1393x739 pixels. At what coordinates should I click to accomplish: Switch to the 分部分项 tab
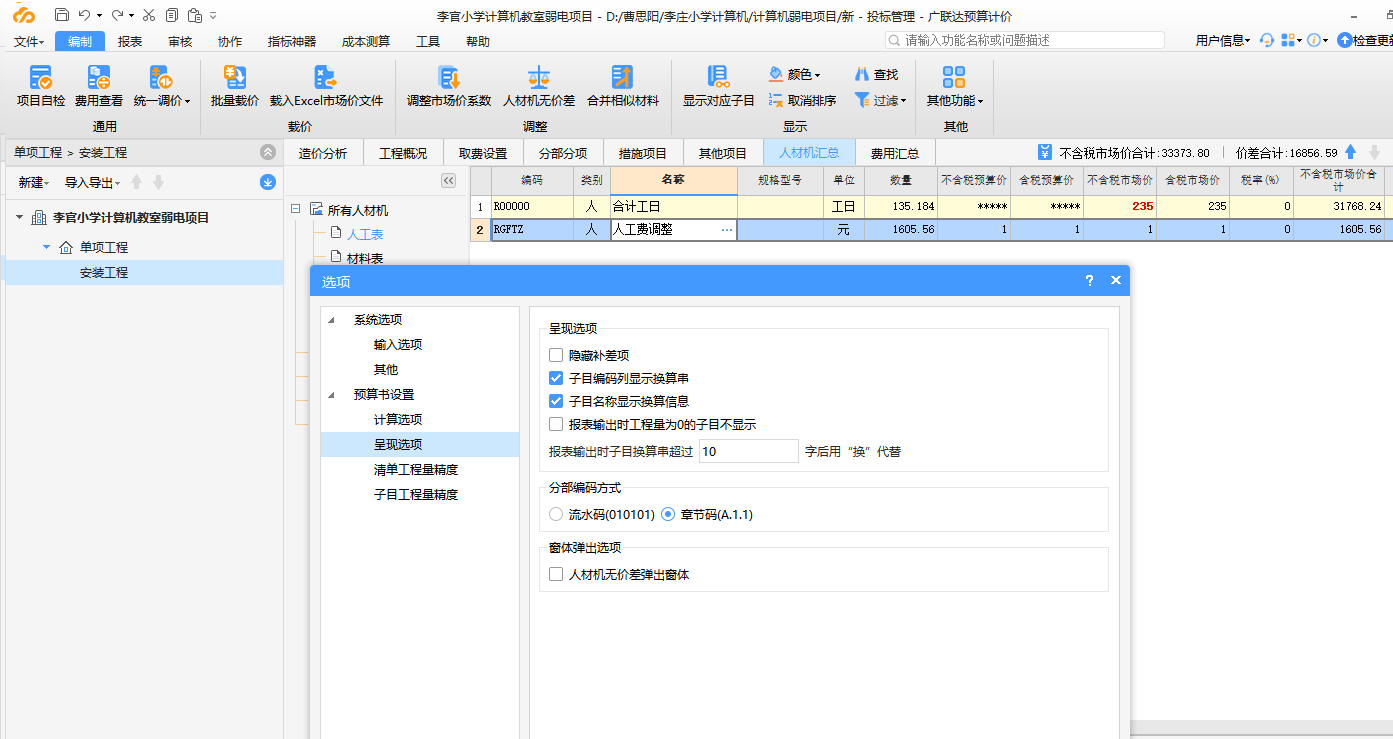[x=563, y=153]
